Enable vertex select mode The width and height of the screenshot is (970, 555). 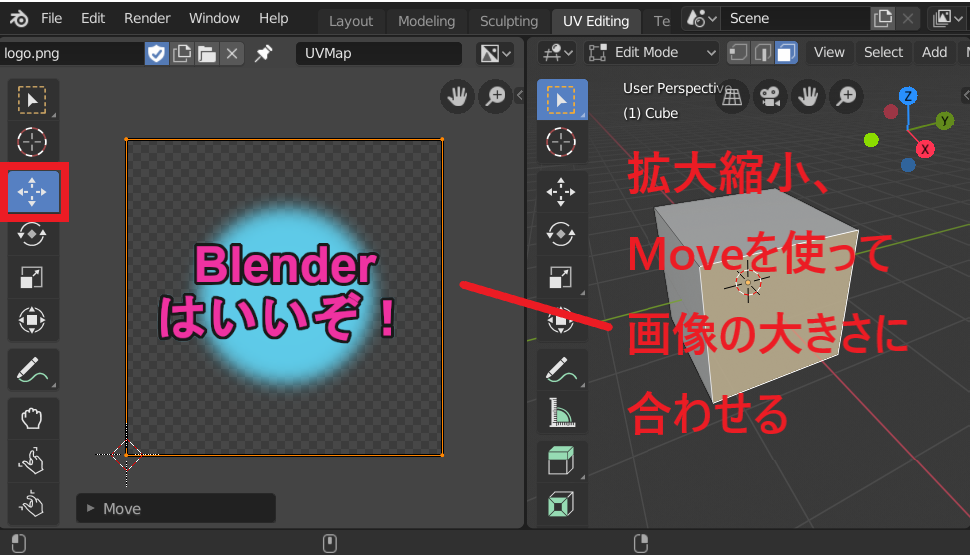pyautogui.click(x=738, y=53)
